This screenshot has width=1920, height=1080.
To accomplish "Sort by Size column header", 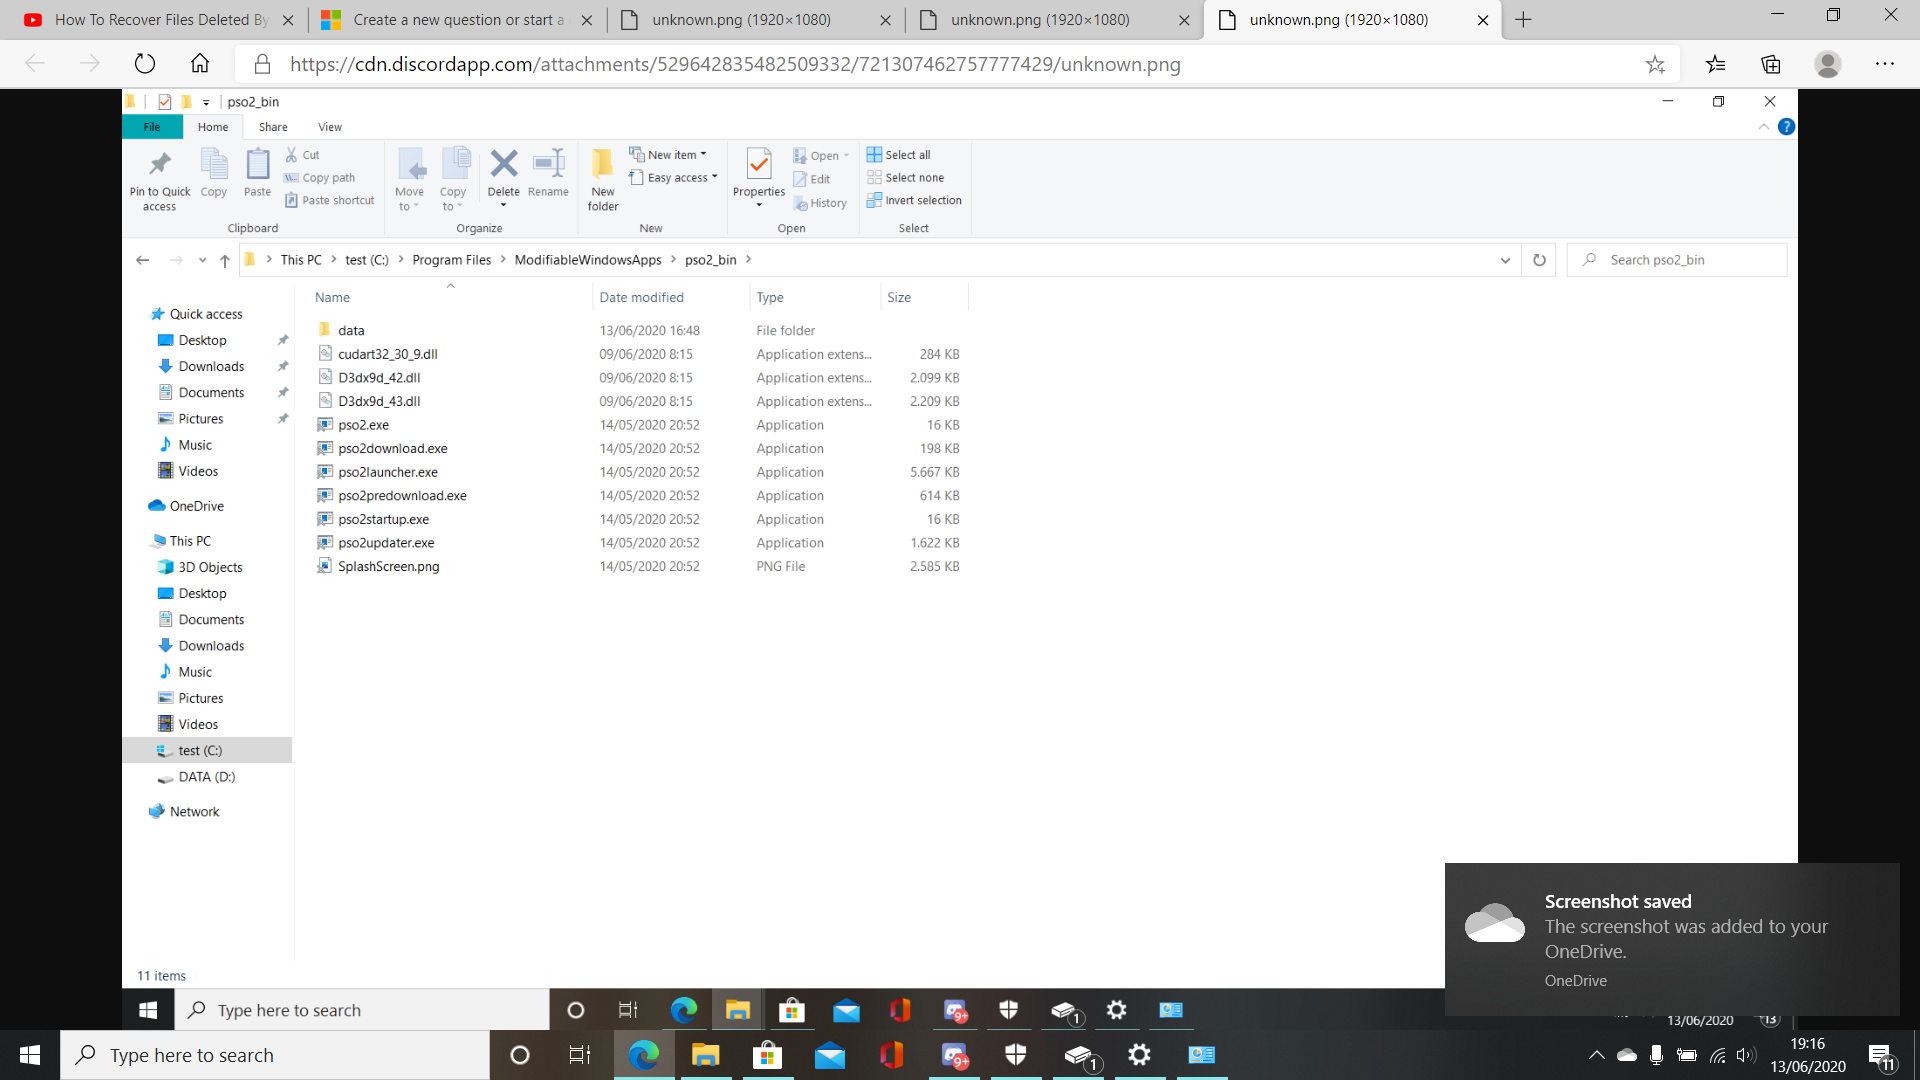I will pos(925,298).
